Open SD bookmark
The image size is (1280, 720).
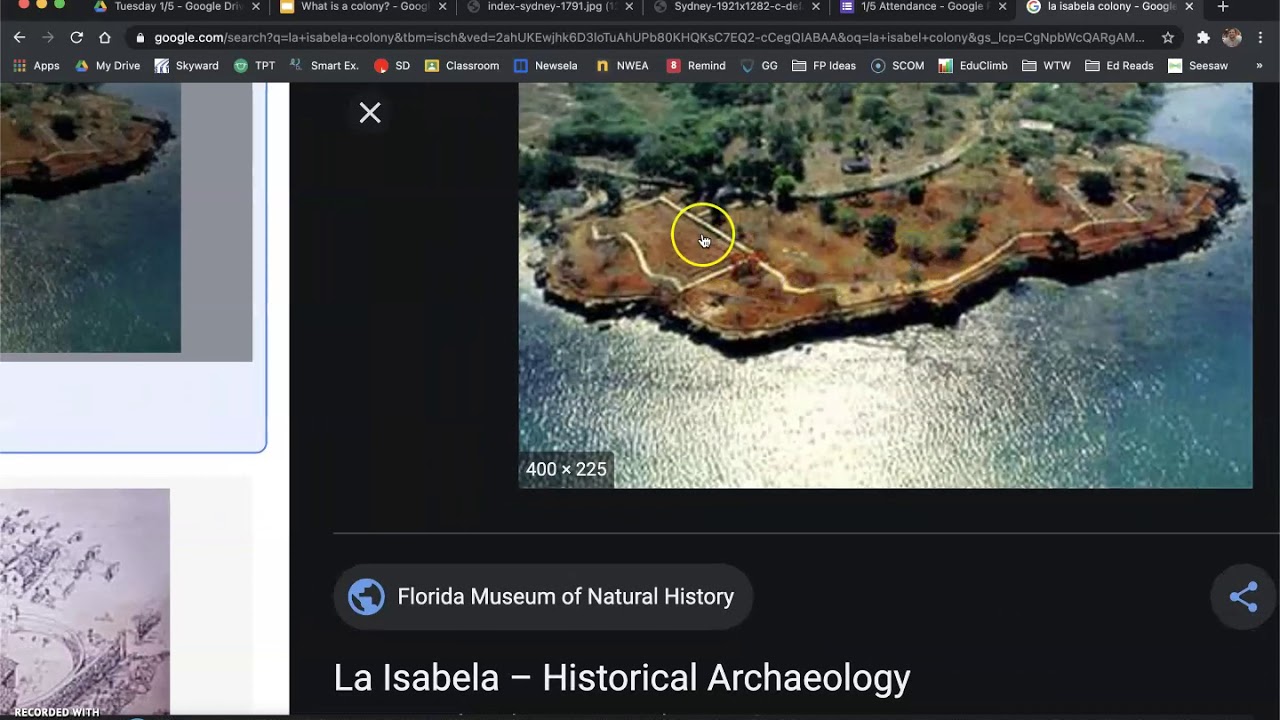[x=392, y=66]
